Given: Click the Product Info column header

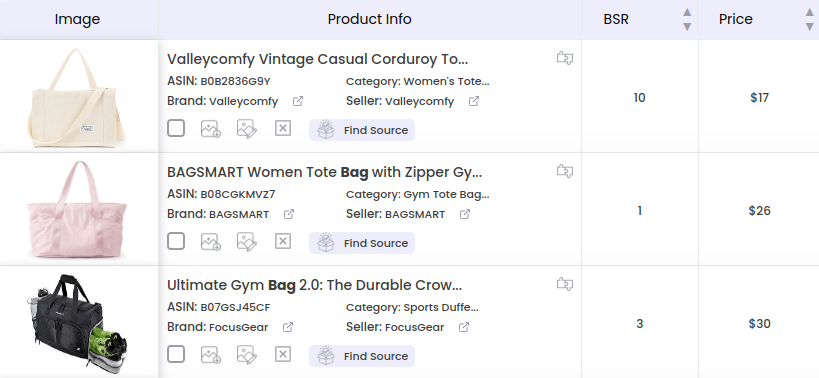Looking at the screenshot, I should coord(370,19).
